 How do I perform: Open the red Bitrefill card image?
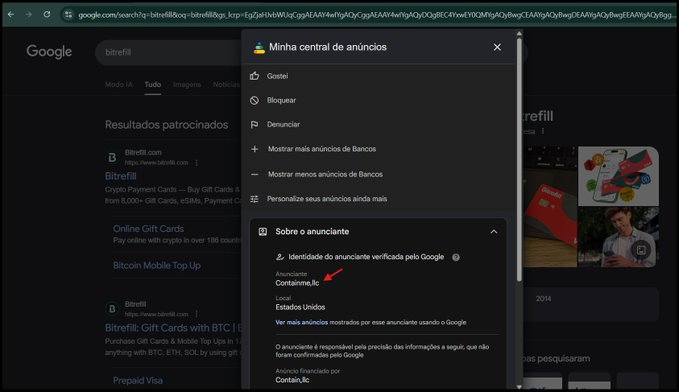click(x=550, y=207)
